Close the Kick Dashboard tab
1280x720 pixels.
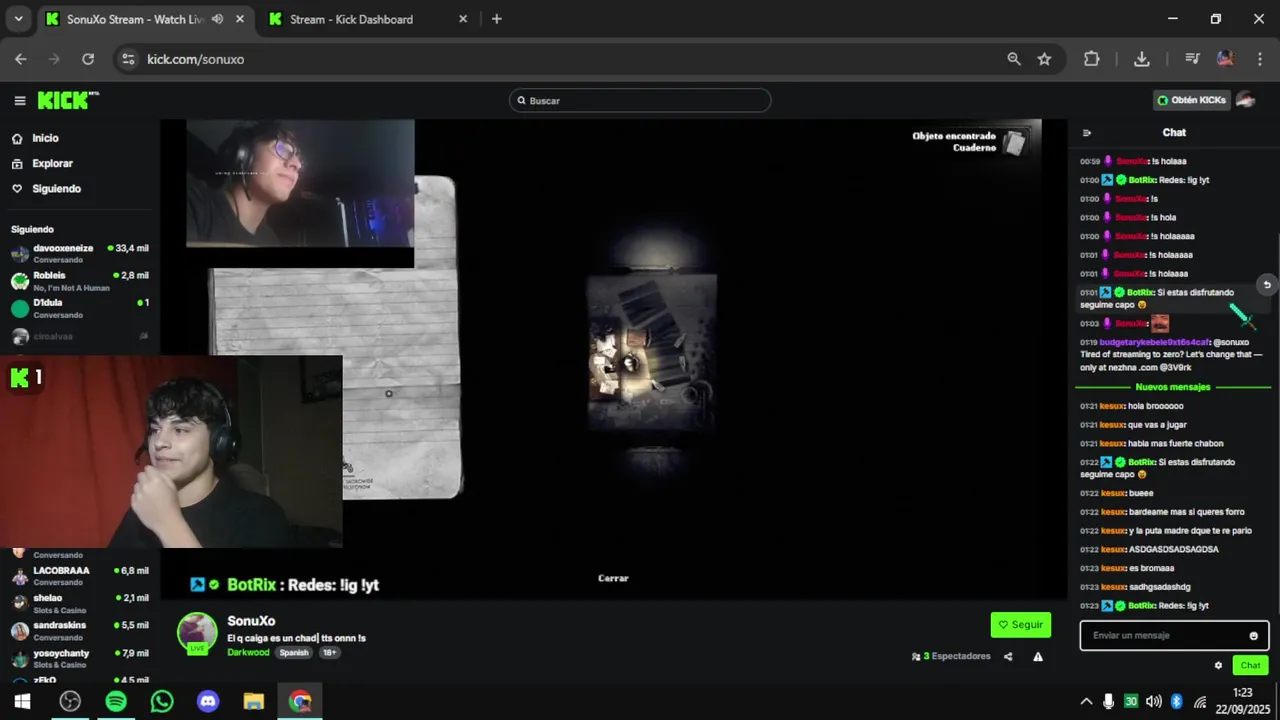(462, 19)
